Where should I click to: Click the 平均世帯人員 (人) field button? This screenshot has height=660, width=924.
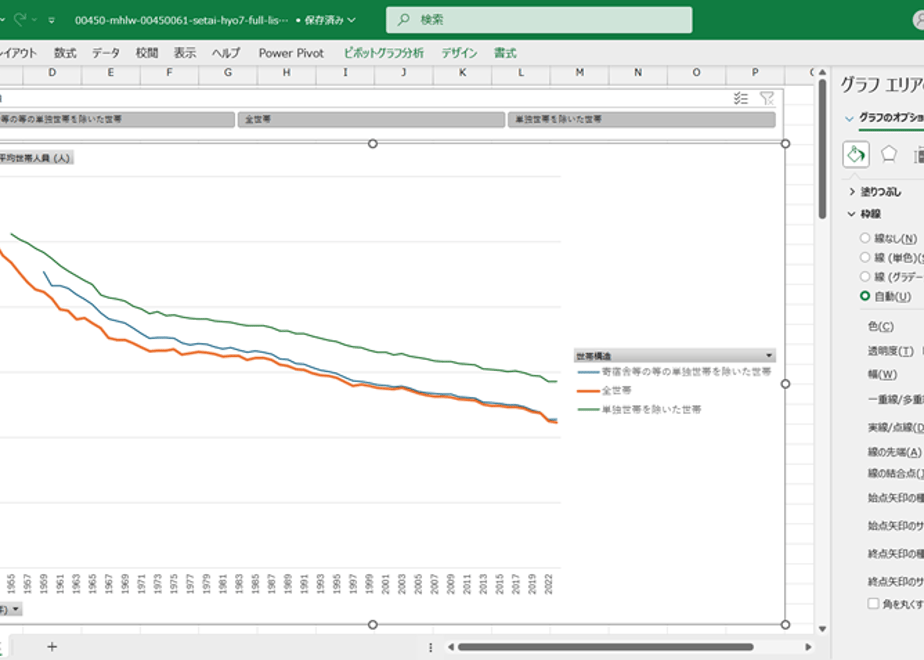click(37, 158)
